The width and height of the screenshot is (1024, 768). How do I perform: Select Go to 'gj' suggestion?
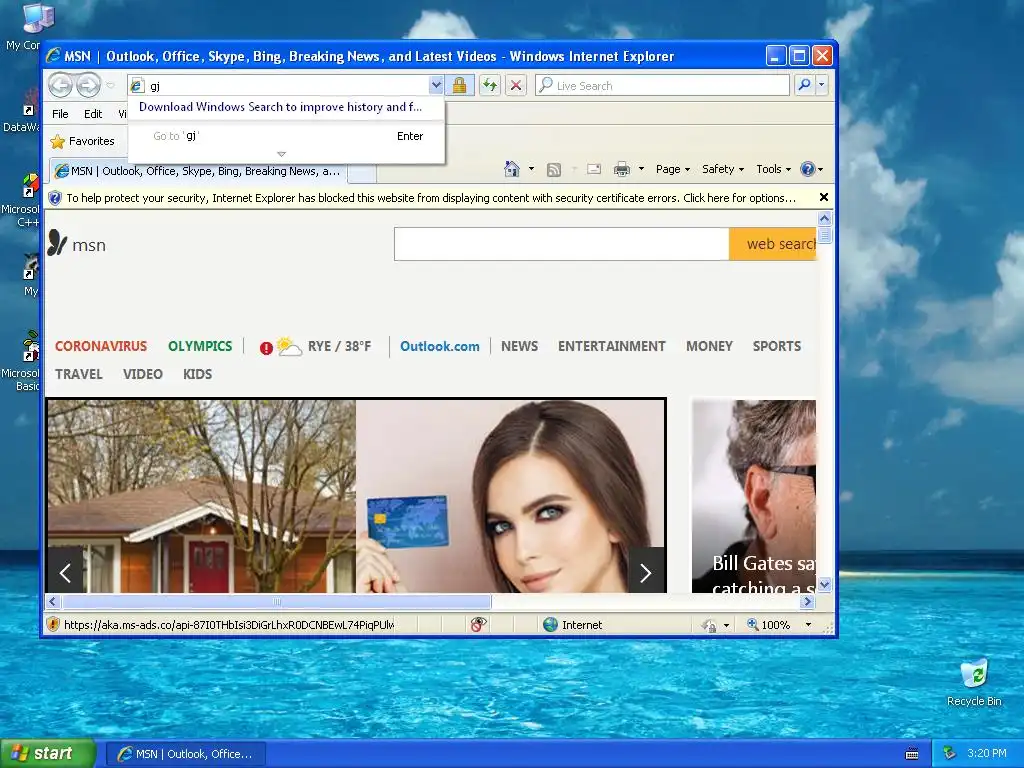click(286, 136)
